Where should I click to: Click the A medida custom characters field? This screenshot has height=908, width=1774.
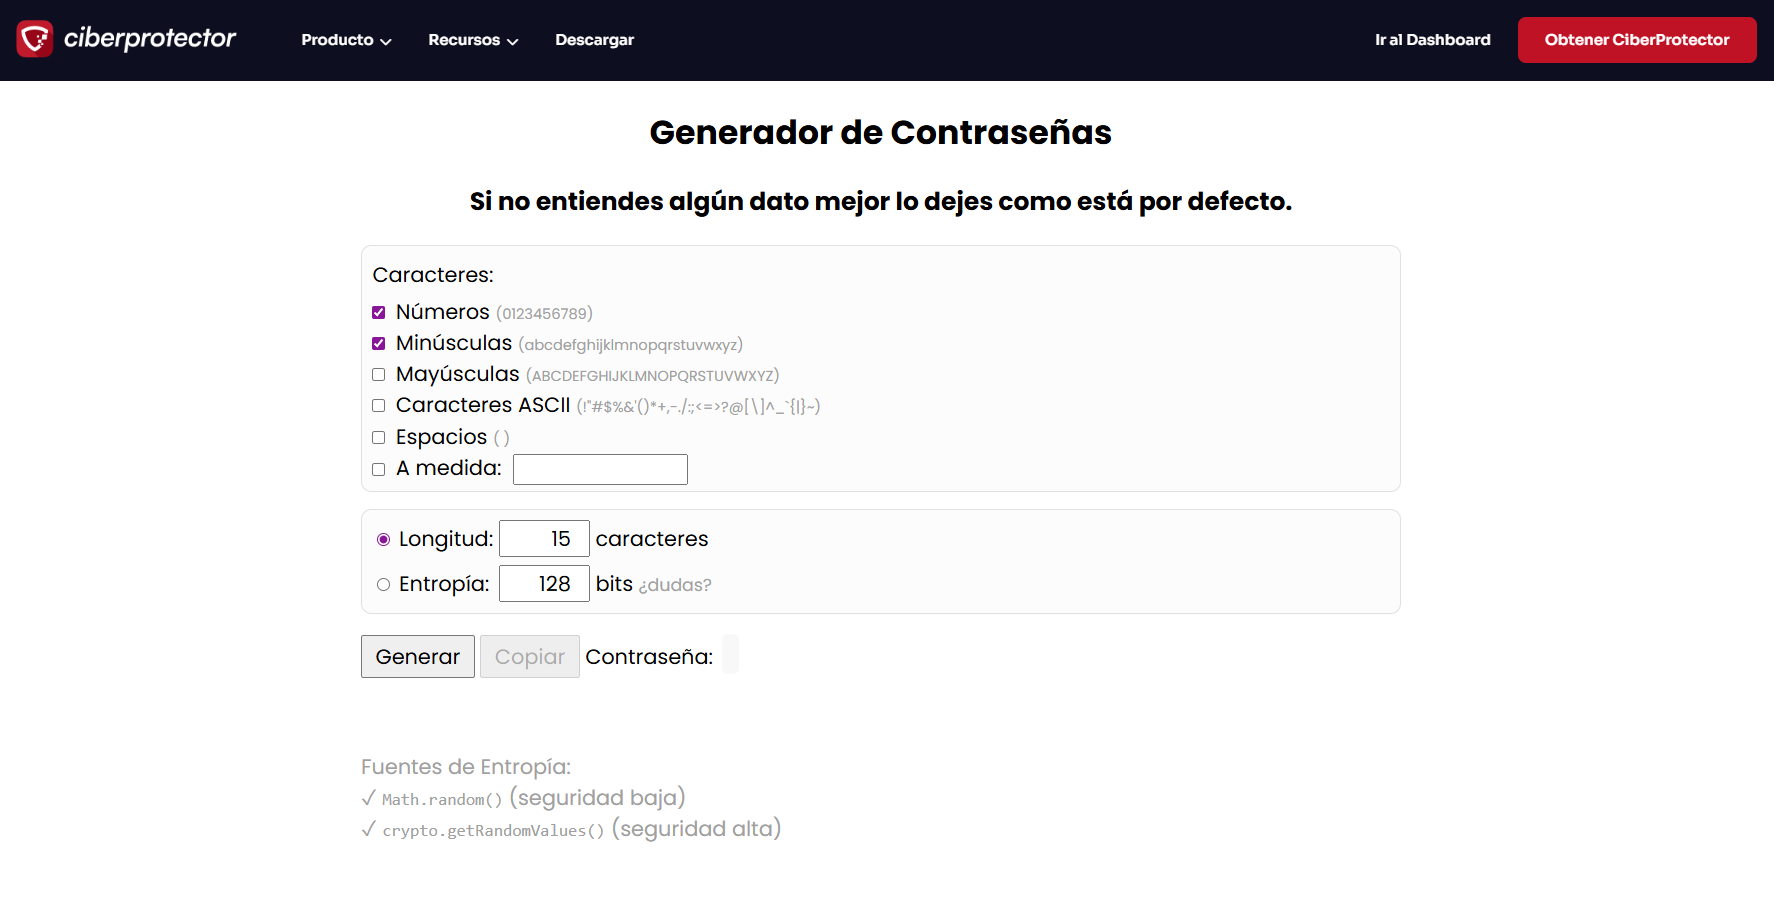[600, 469]
